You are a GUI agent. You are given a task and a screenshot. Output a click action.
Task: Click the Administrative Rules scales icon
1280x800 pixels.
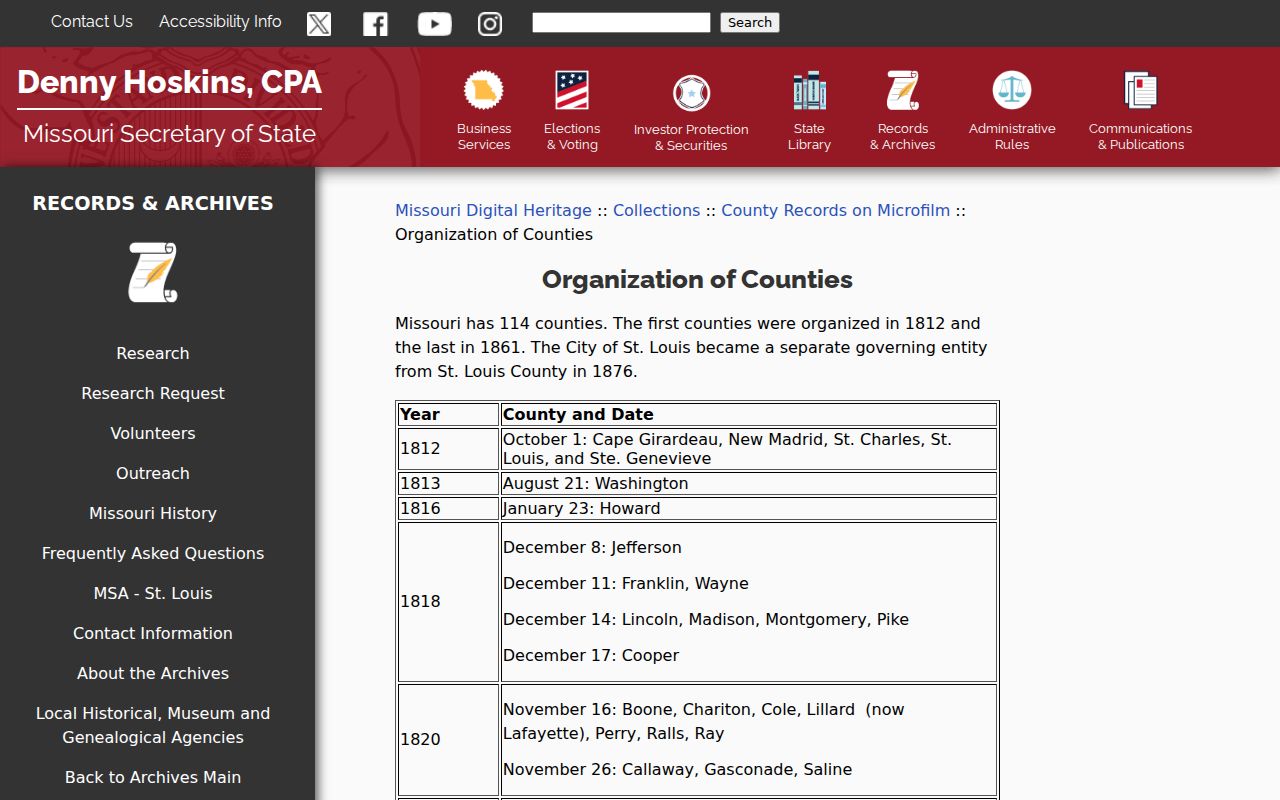1012,91
